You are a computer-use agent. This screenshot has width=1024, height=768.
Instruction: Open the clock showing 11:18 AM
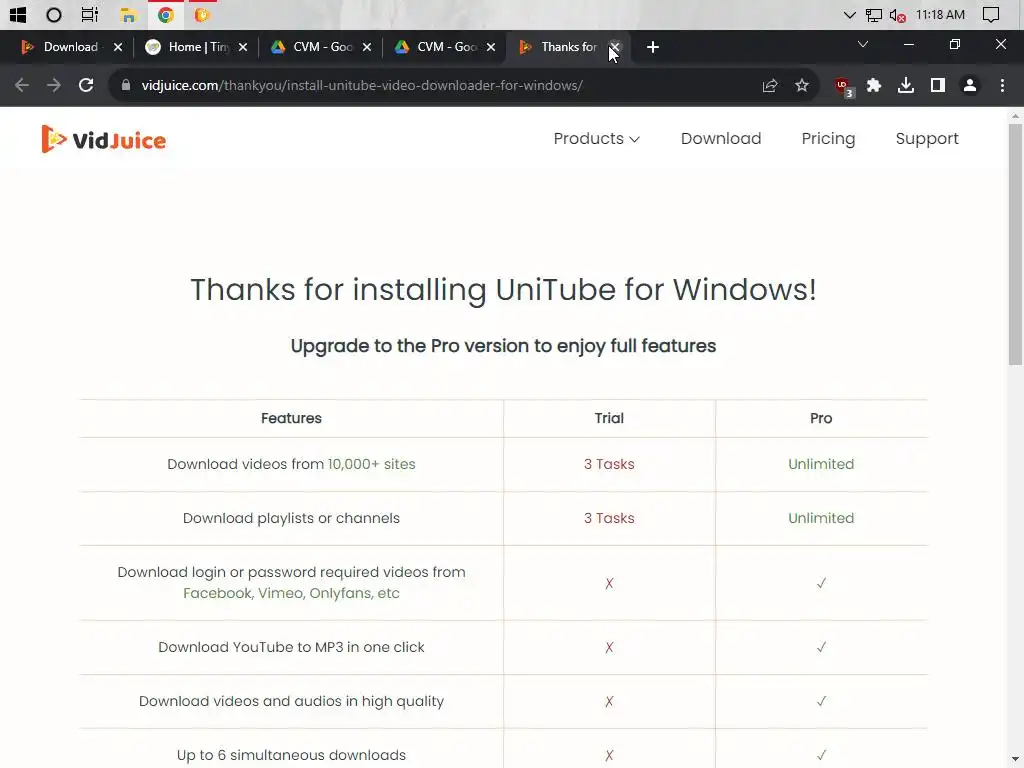click(940, 14)
